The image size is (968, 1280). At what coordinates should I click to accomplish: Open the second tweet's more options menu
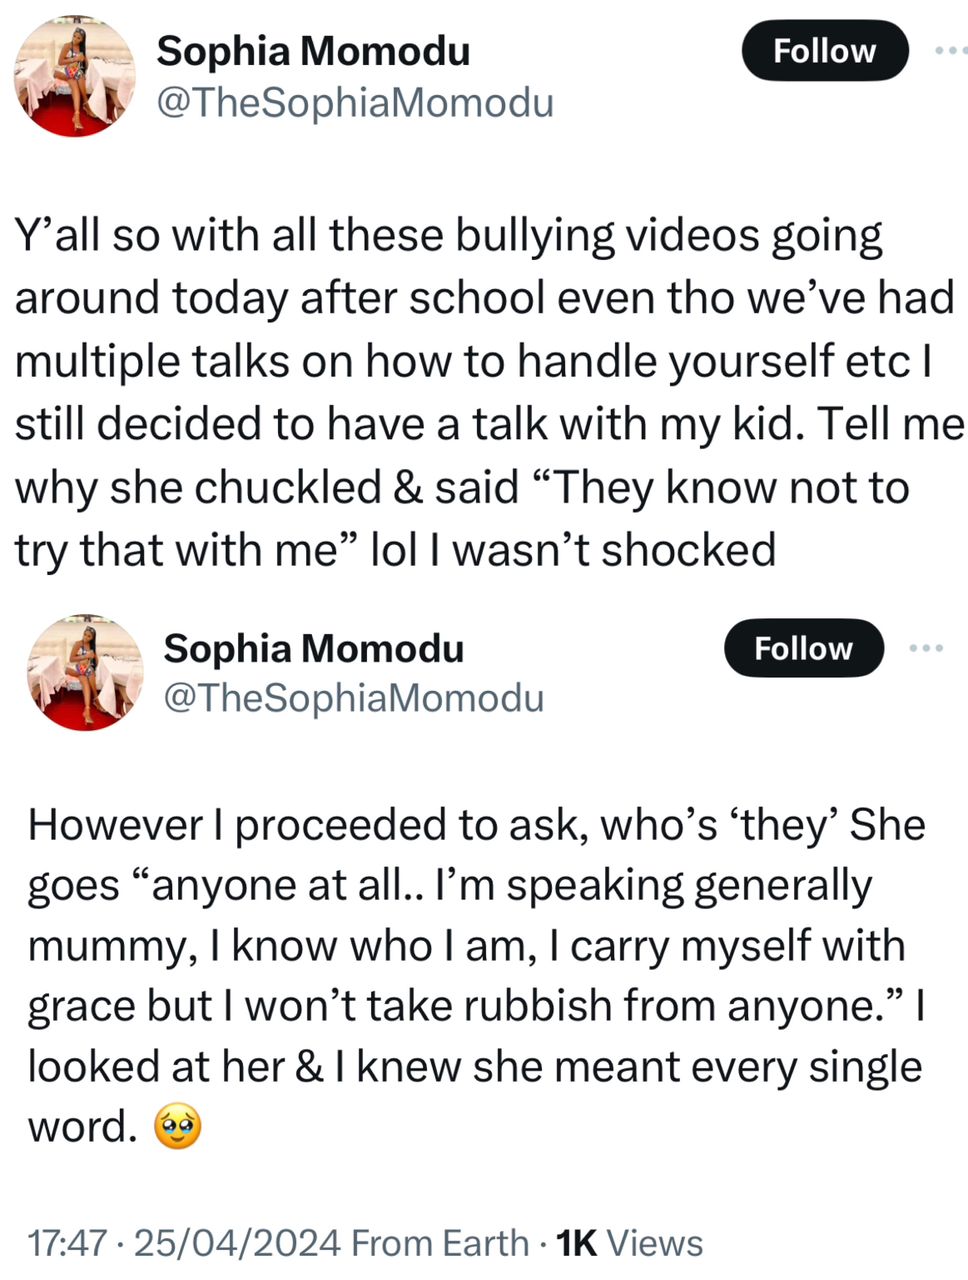click(926, 648)
